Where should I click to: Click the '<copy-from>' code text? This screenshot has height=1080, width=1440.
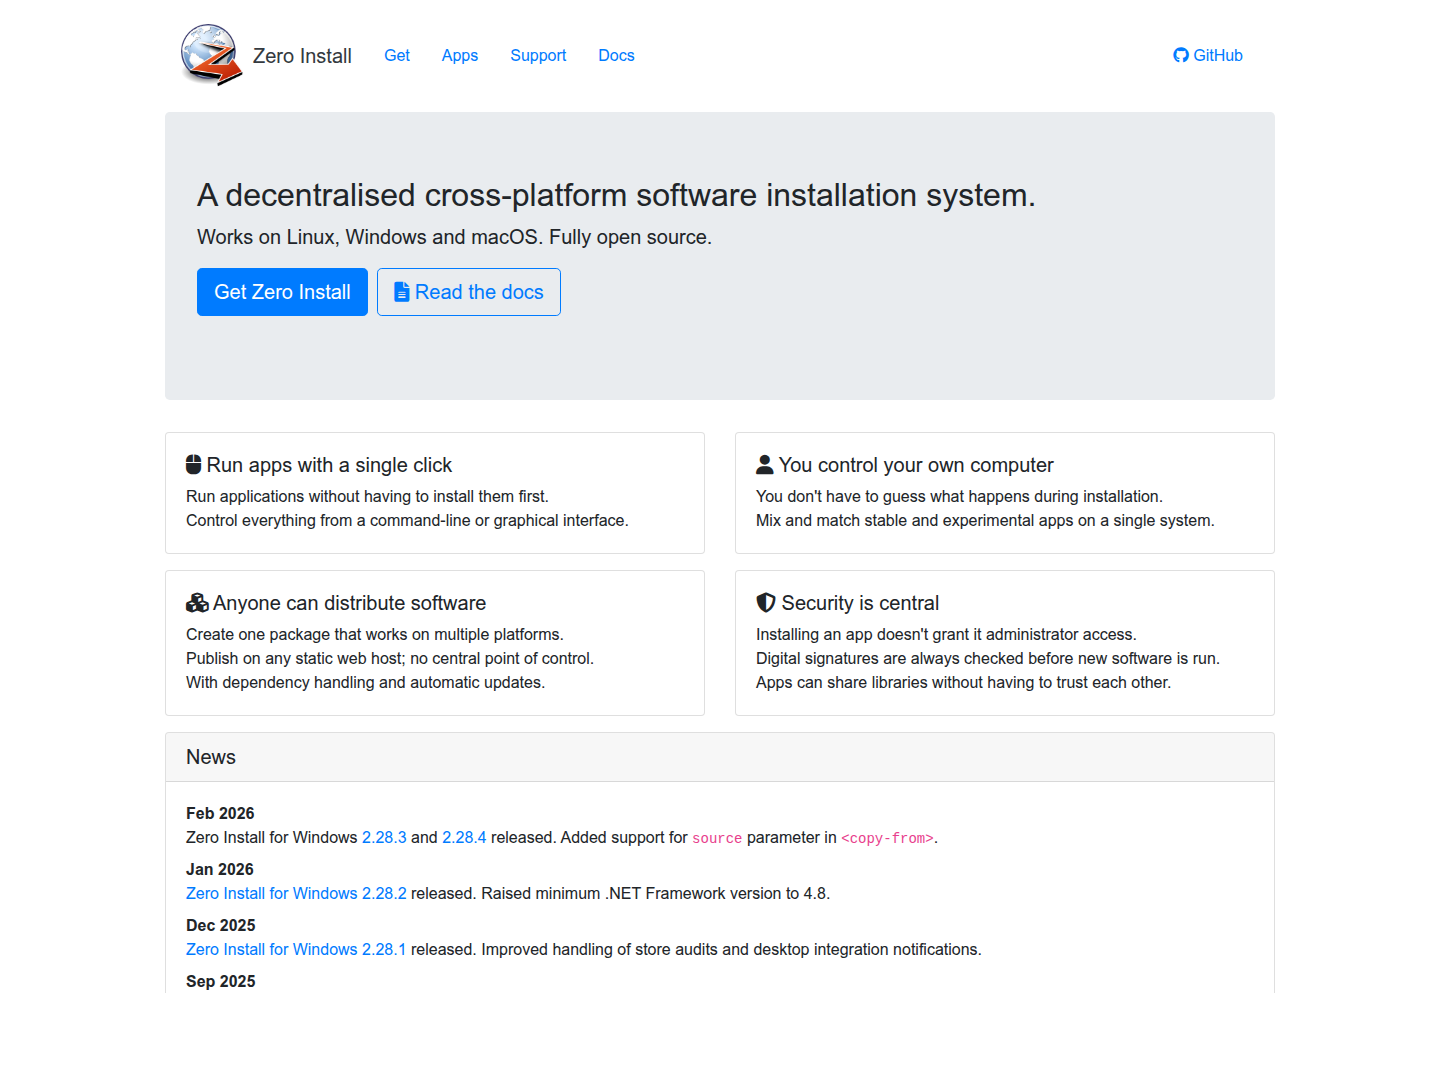(x=887, y=838)
